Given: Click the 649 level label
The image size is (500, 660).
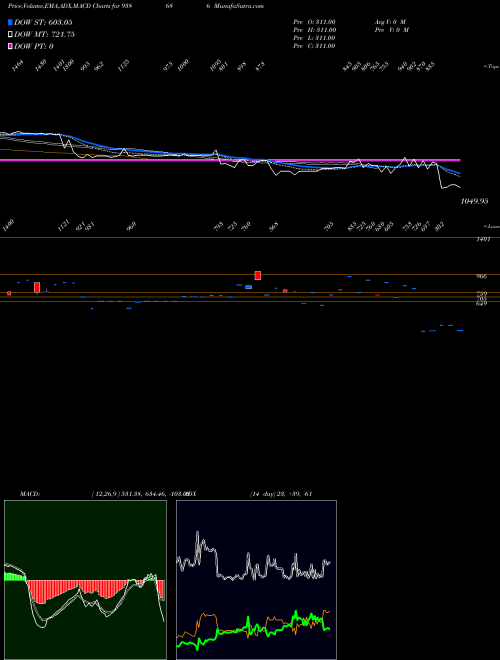Looking at the screenshot, I should pos(482,303).
